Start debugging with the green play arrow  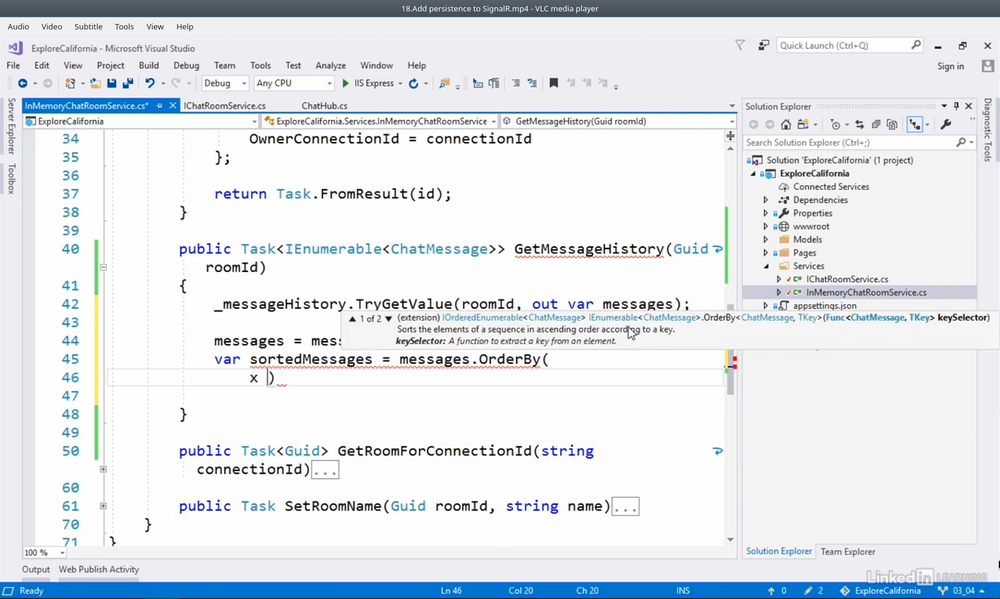[x=346, y=84]
